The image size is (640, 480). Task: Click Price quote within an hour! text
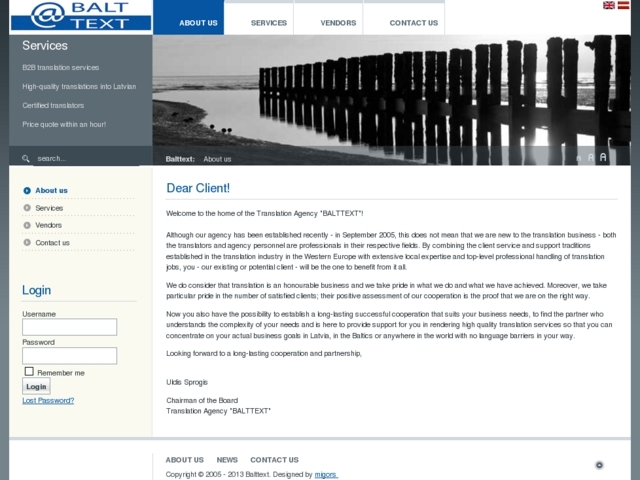[64, 124]
